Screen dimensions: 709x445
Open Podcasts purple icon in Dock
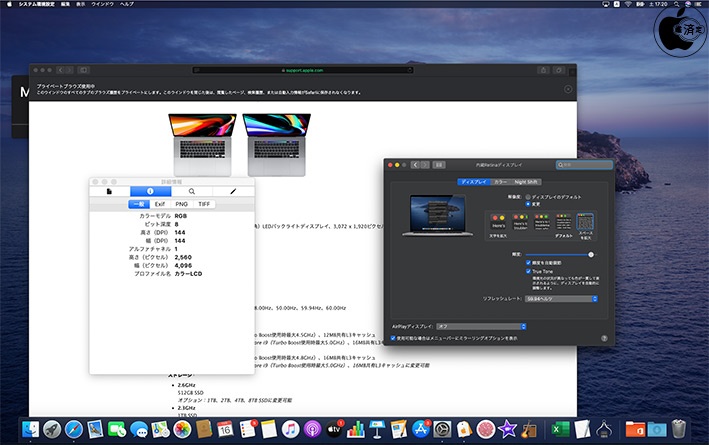[x=312, y=429]
